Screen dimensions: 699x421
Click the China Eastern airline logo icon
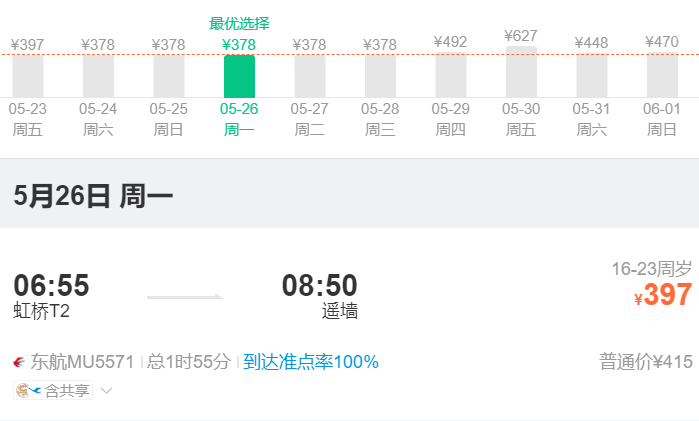point(19,362)
